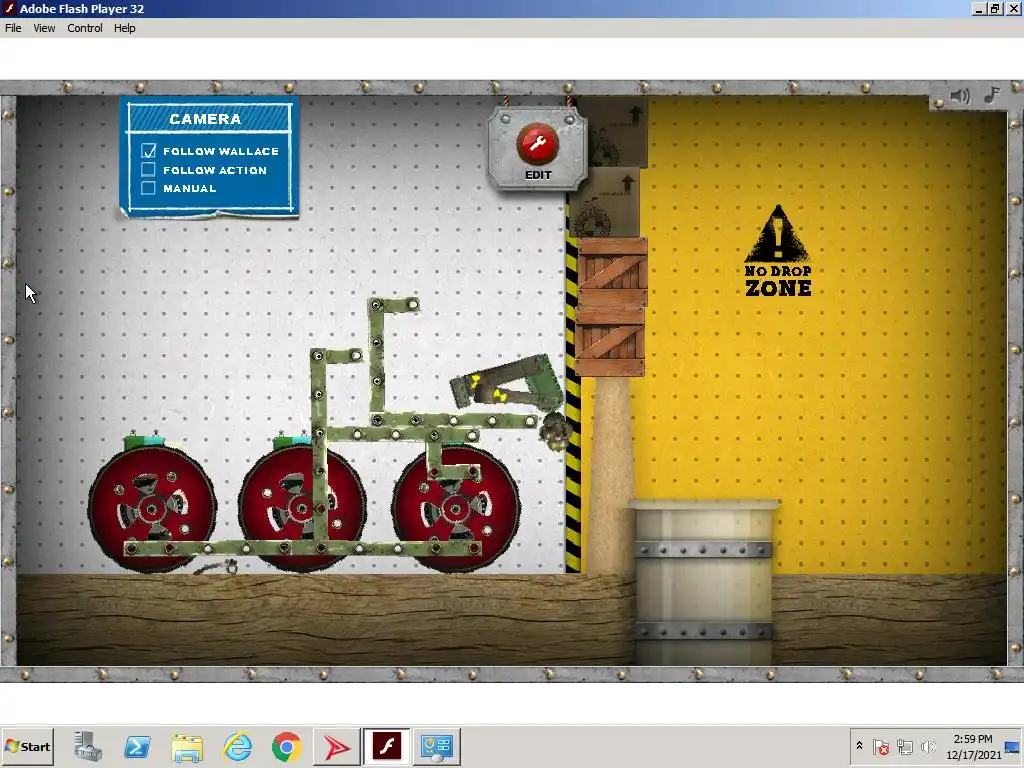Show hidden system tray icons

pos(859,746)
